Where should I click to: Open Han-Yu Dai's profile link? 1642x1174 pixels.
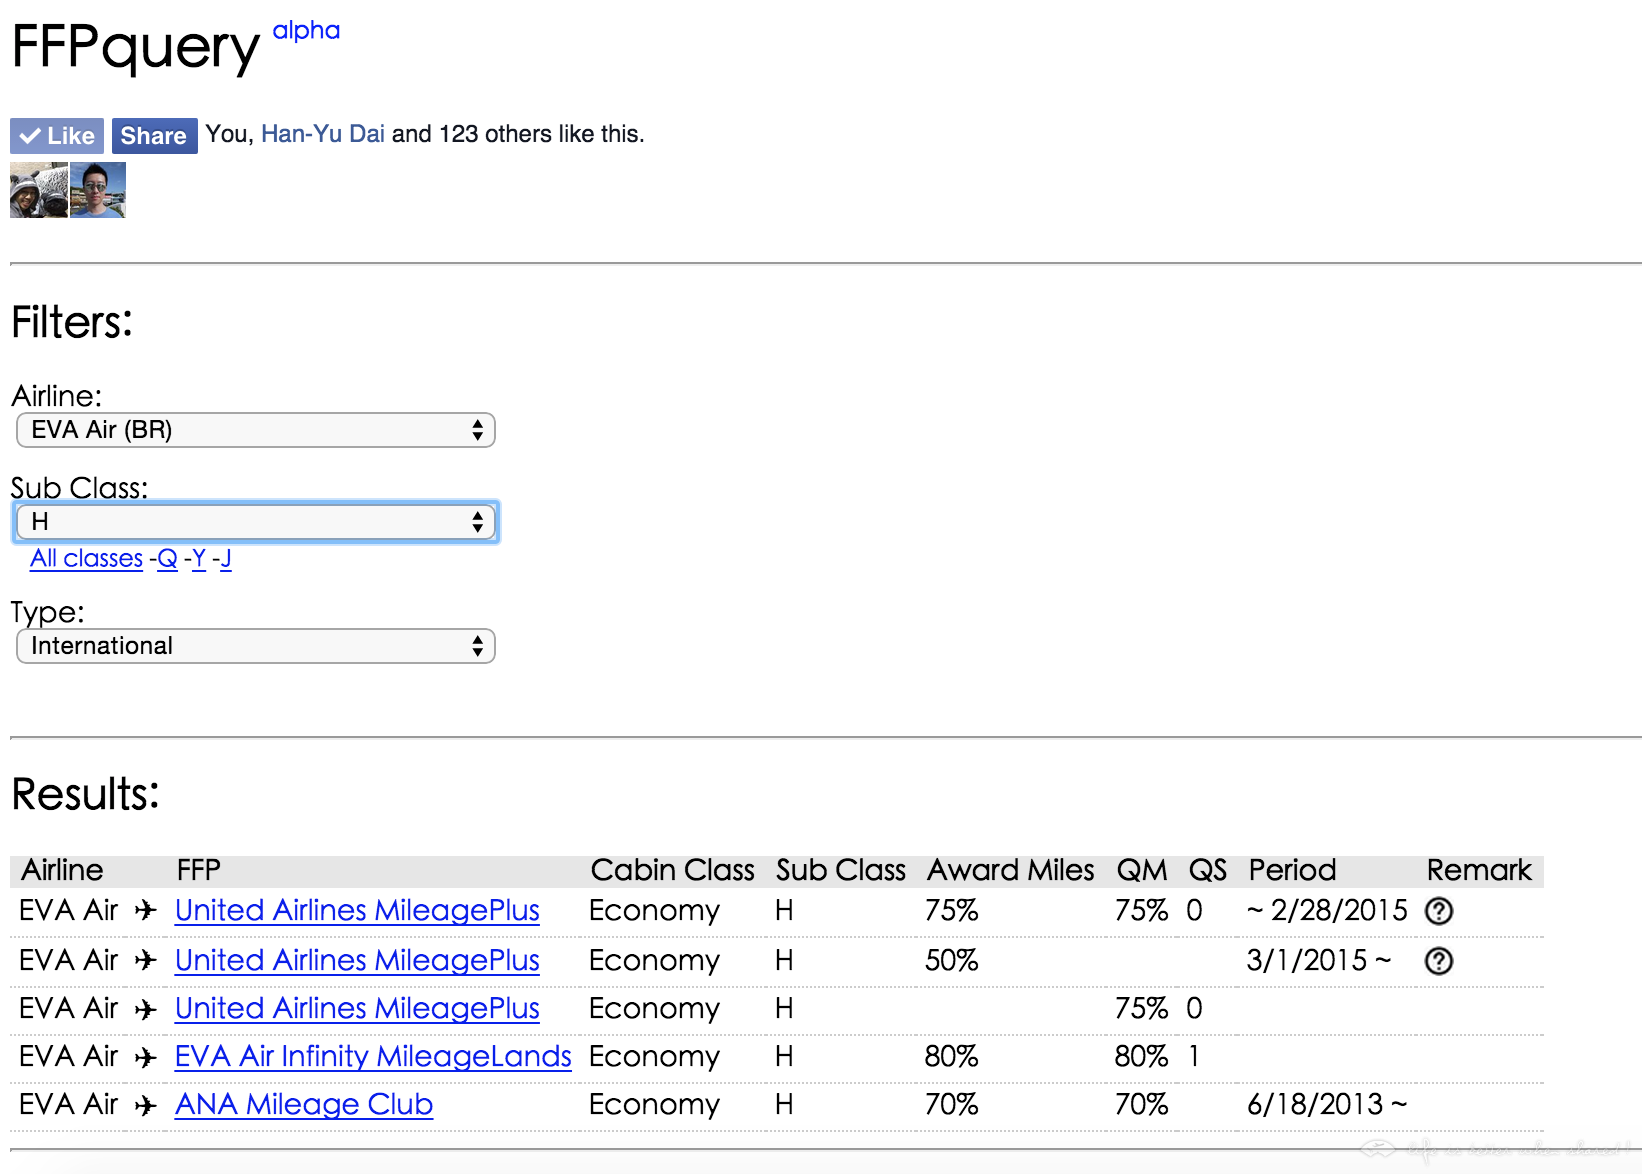(323, 134)
